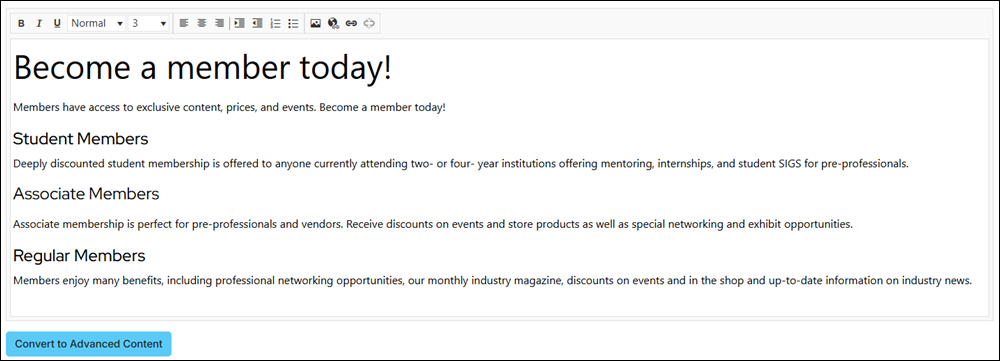This screenshot has width=1000, height=361.
Task: Toggle italic formatting
Action: click(x=39, y=24)
